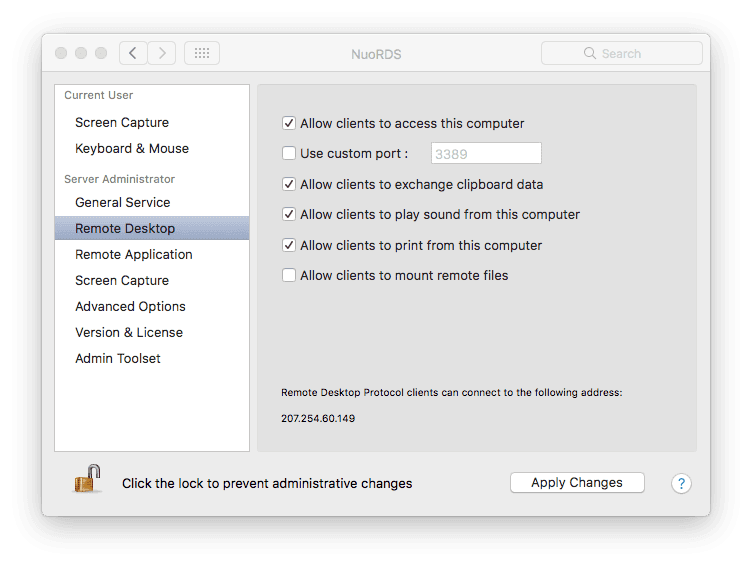The width and height of the screenshot is (752, 566).
Task: Enable Use custom port checkbox
Action: tap(289, 153)
